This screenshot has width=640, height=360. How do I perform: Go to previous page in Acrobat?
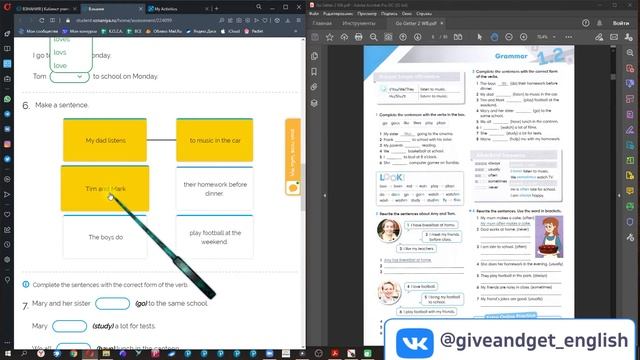tap(403, 37)
